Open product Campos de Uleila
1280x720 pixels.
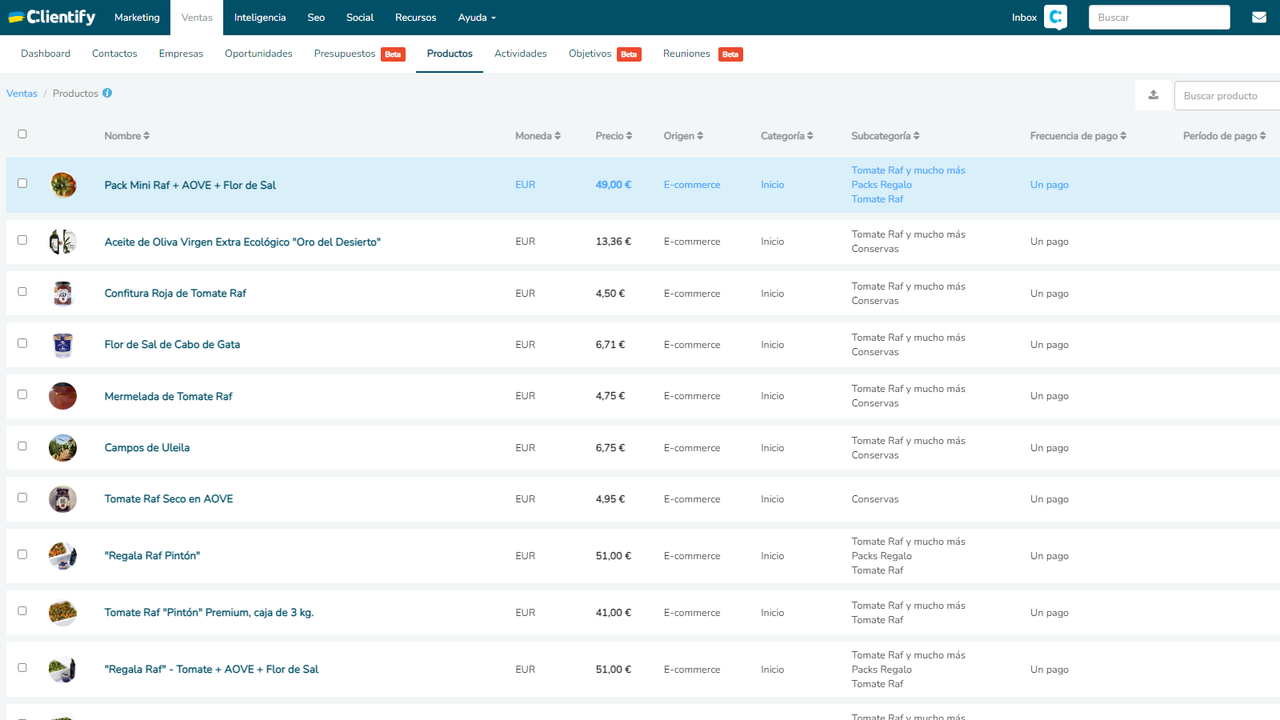147,448
